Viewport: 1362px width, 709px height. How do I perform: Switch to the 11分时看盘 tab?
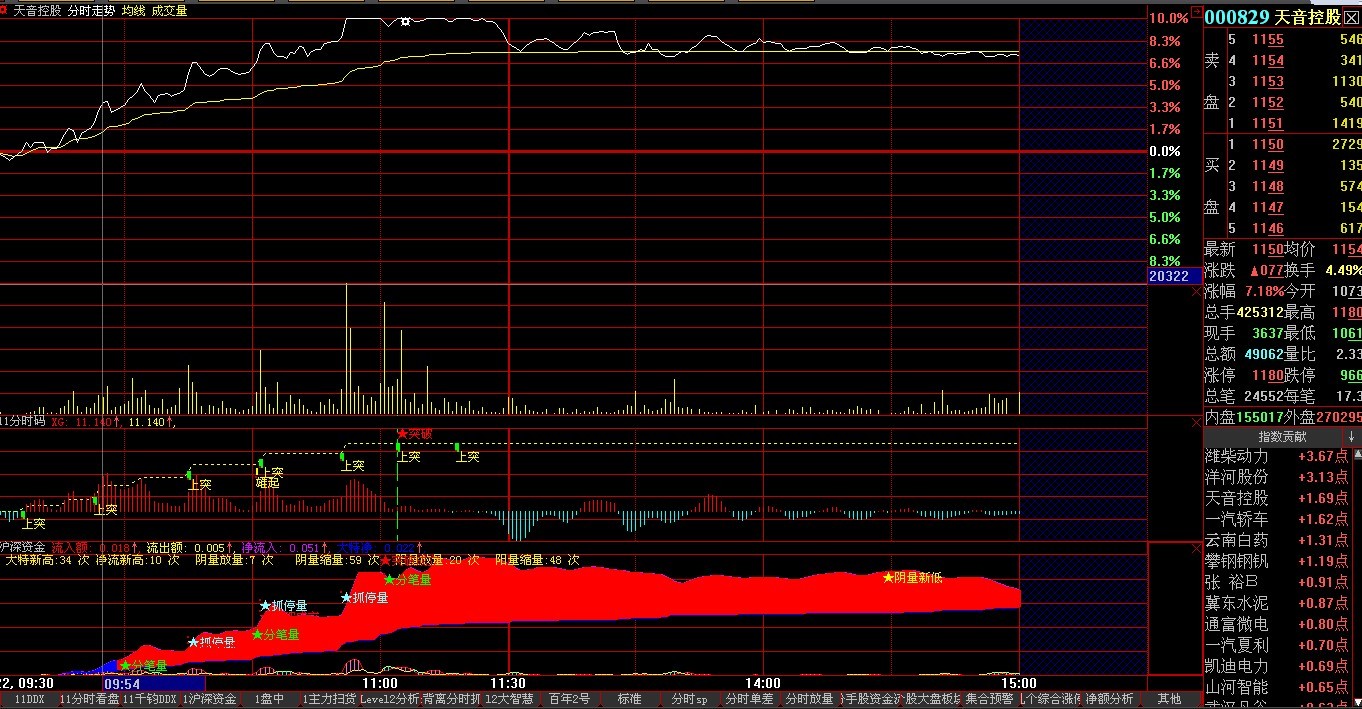pos(89,699)
